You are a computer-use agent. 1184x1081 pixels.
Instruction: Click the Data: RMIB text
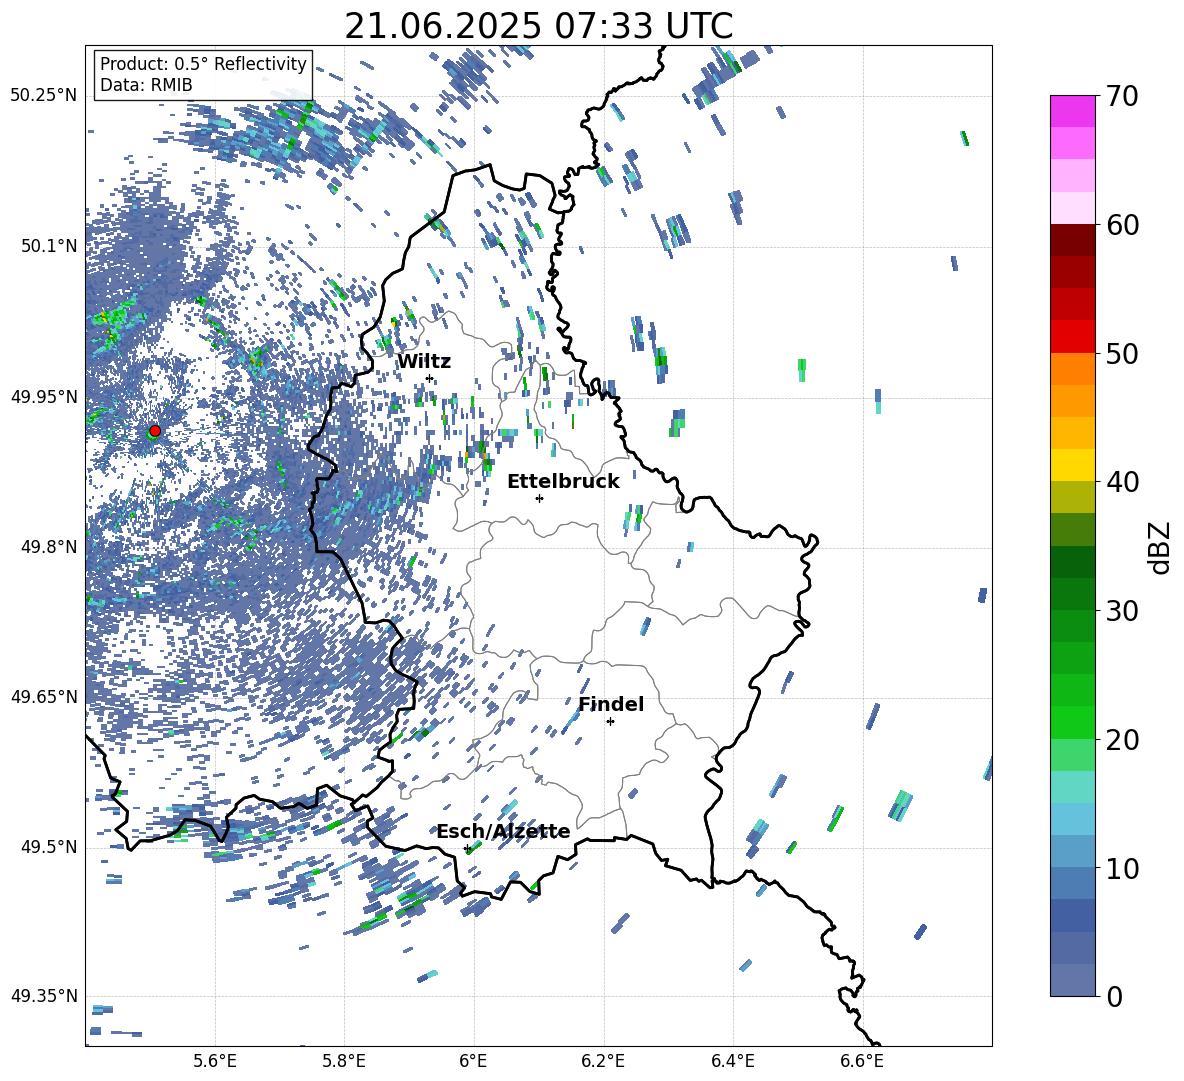[146, 85]
